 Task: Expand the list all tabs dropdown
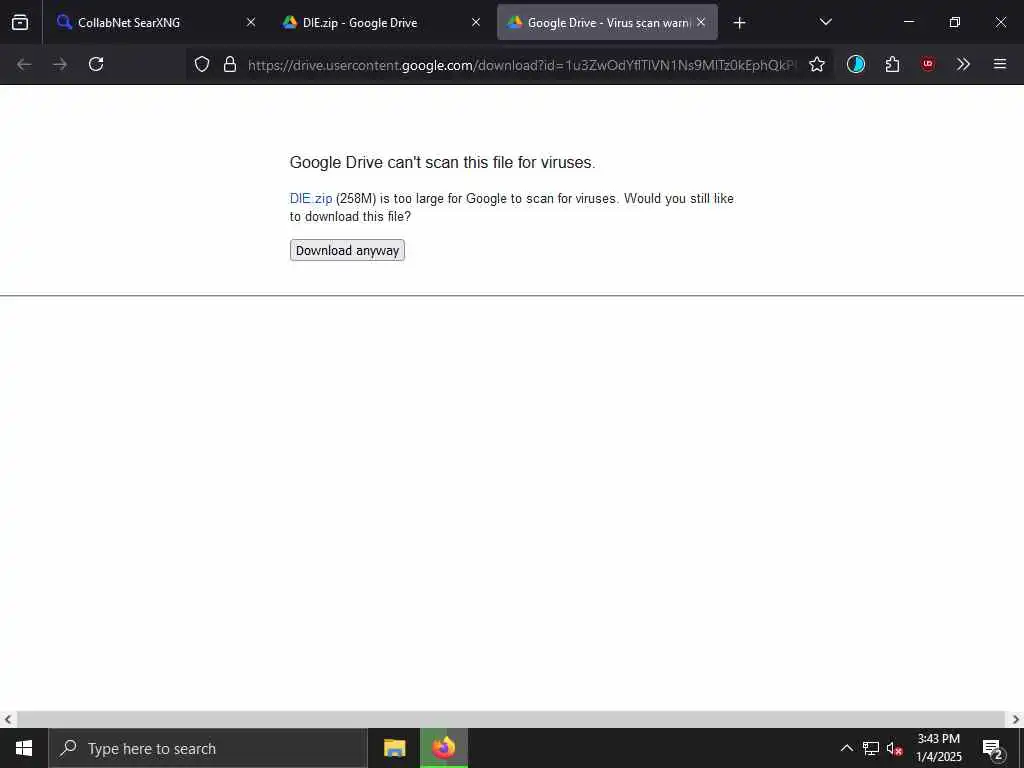click(825, 22)
